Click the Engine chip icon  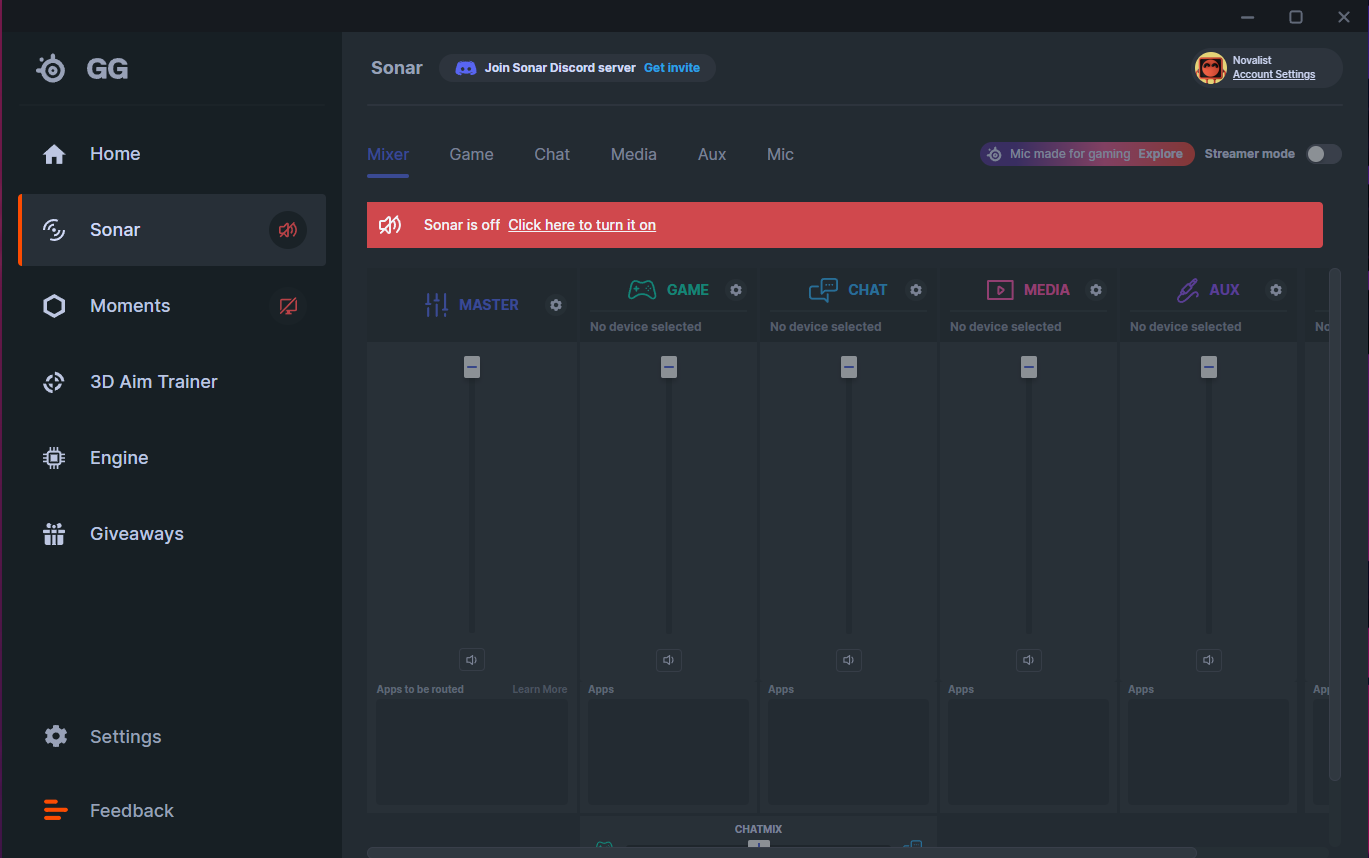[x=54, y=458]
